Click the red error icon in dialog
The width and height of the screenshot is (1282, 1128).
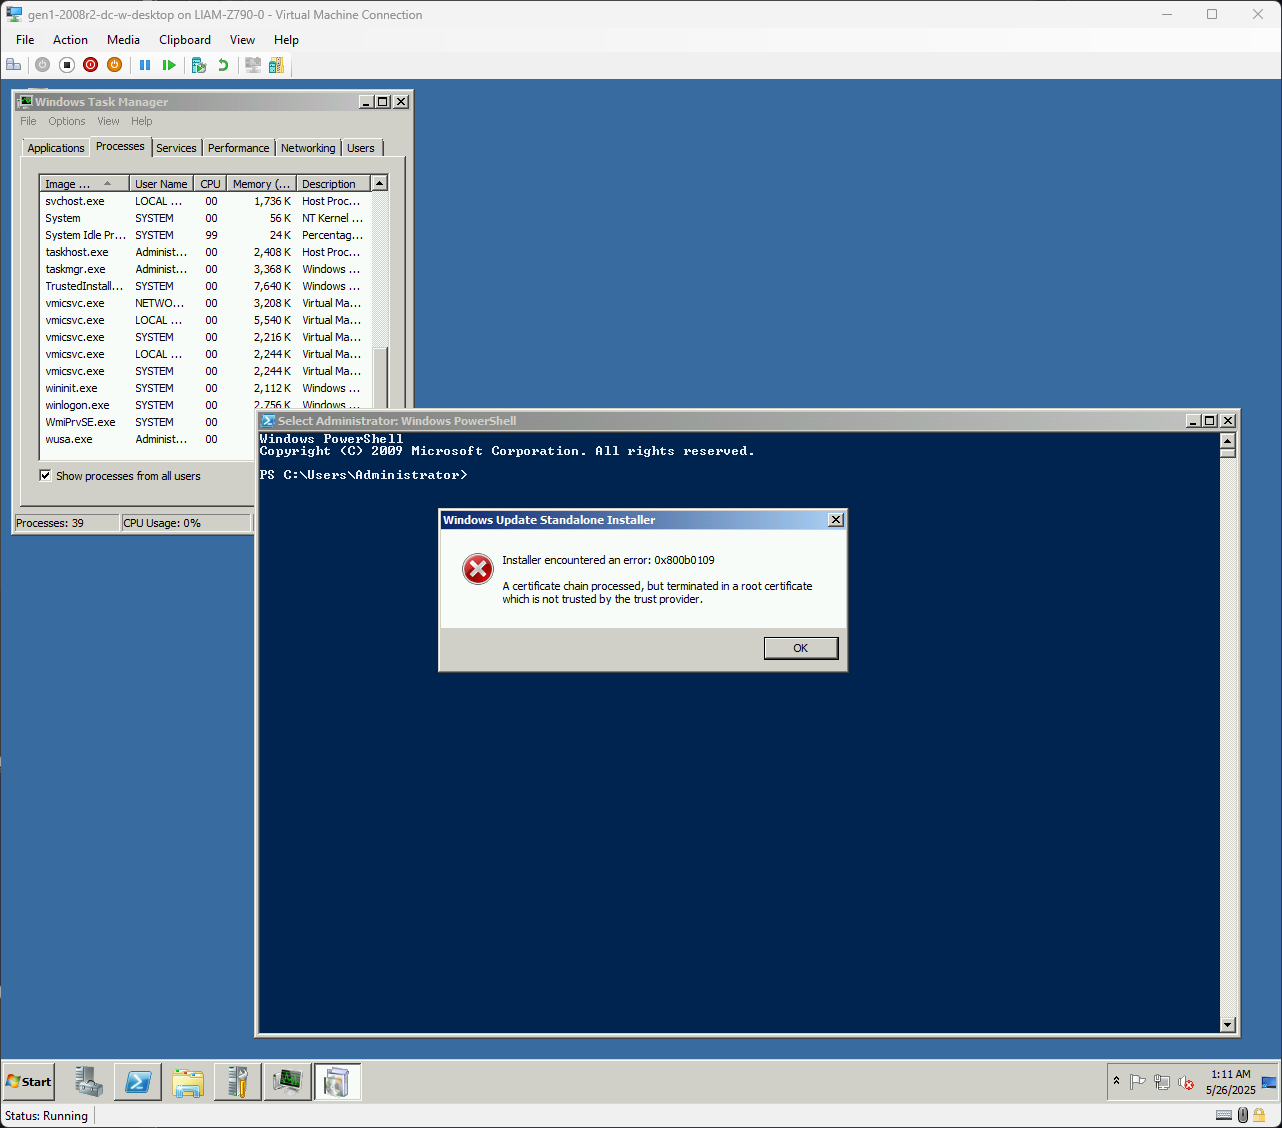pyautogui.click(x=478, y=569)
